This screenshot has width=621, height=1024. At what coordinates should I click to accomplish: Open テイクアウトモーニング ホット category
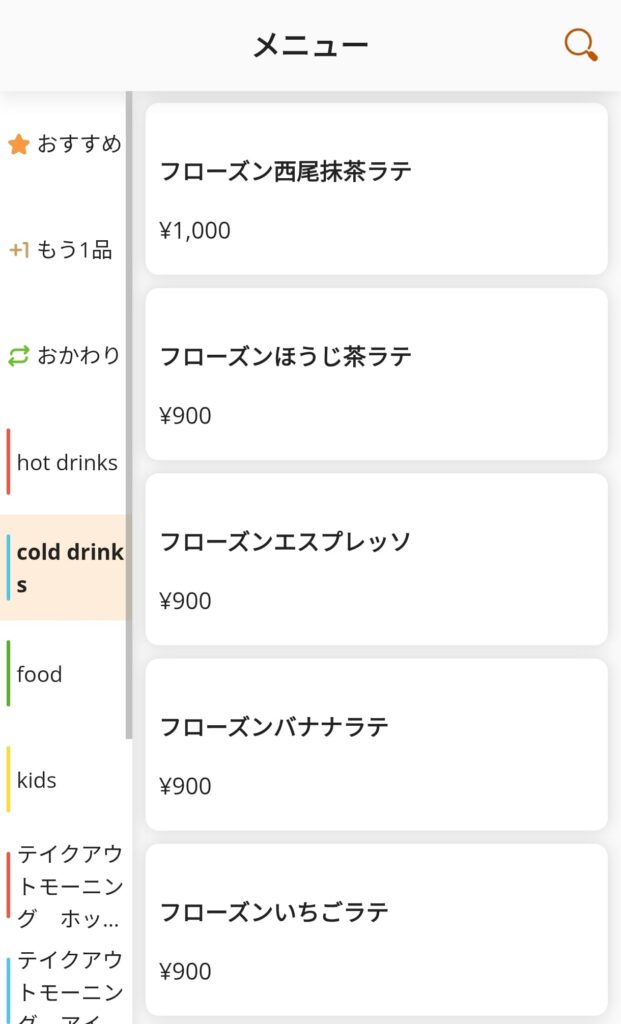click(x=68, y=886)
